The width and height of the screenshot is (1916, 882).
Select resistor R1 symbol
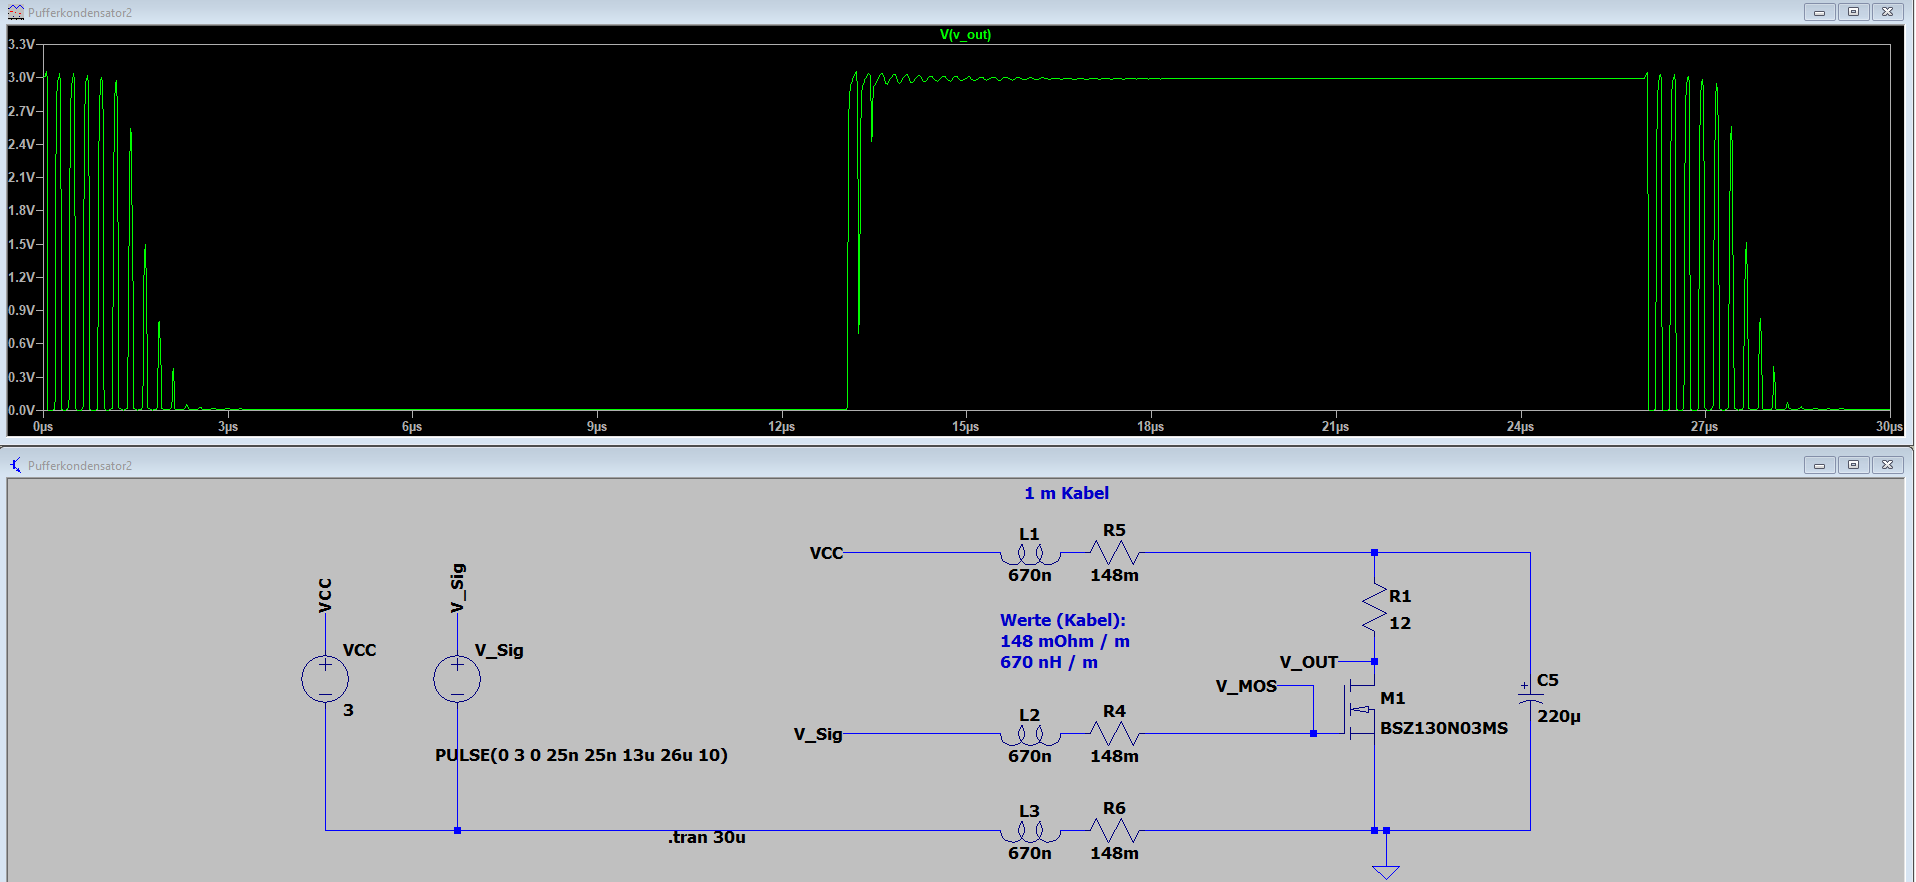1374,608
